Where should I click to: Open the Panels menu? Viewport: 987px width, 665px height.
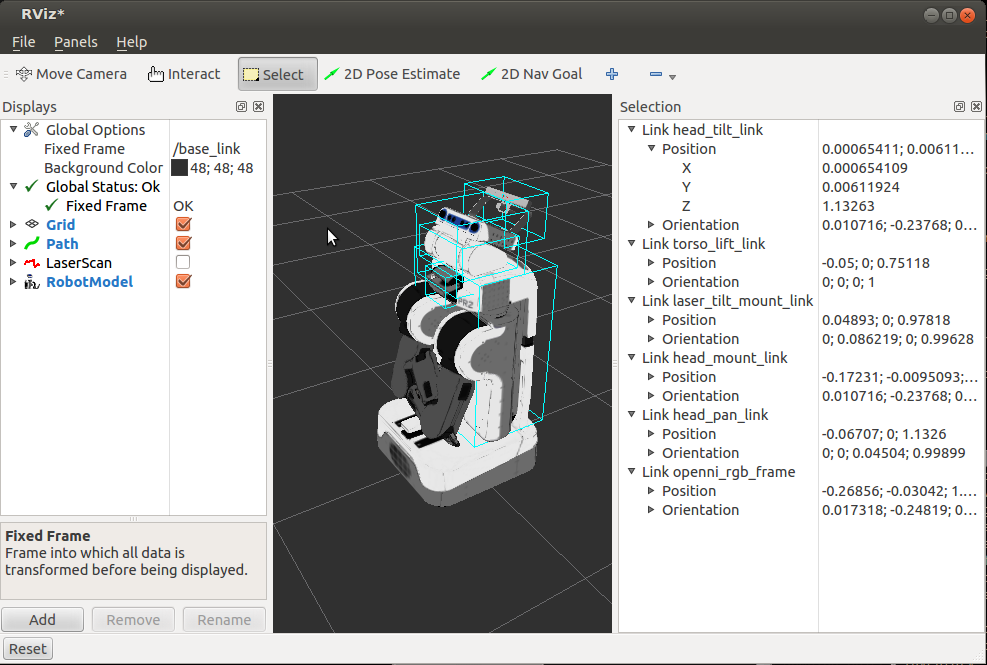coord(76,42)
